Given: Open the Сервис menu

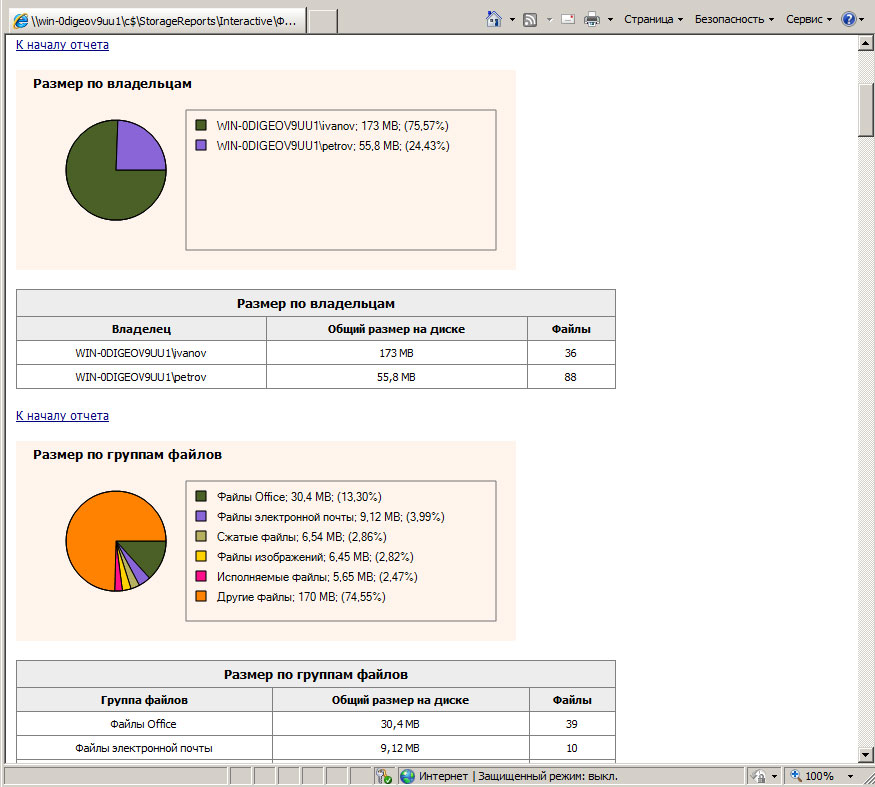Looking at the screenshot, I should [x=809, y=19].
